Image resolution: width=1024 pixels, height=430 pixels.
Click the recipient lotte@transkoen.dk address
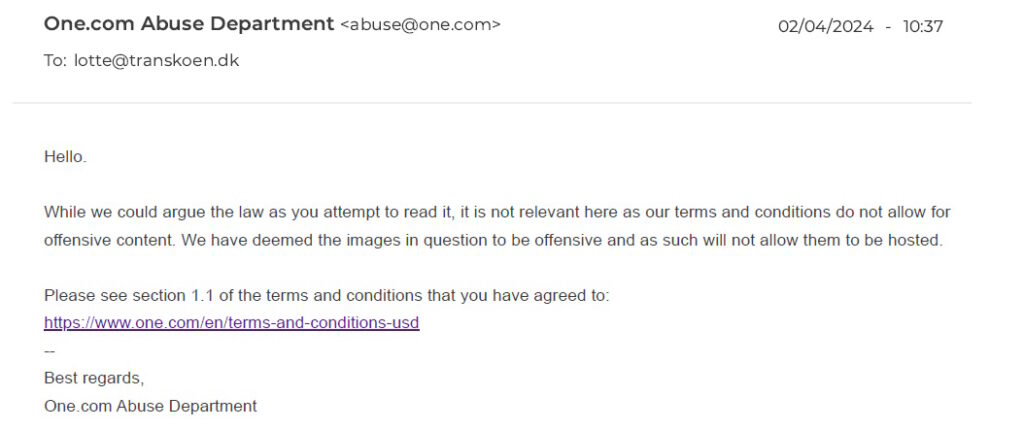(157, 61)
